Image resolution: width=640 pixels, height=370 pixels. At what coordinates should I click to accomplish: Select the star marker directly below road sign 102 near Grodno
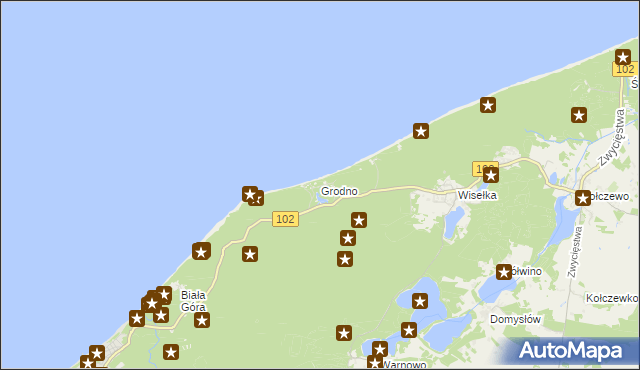click(x=250, y=254)
